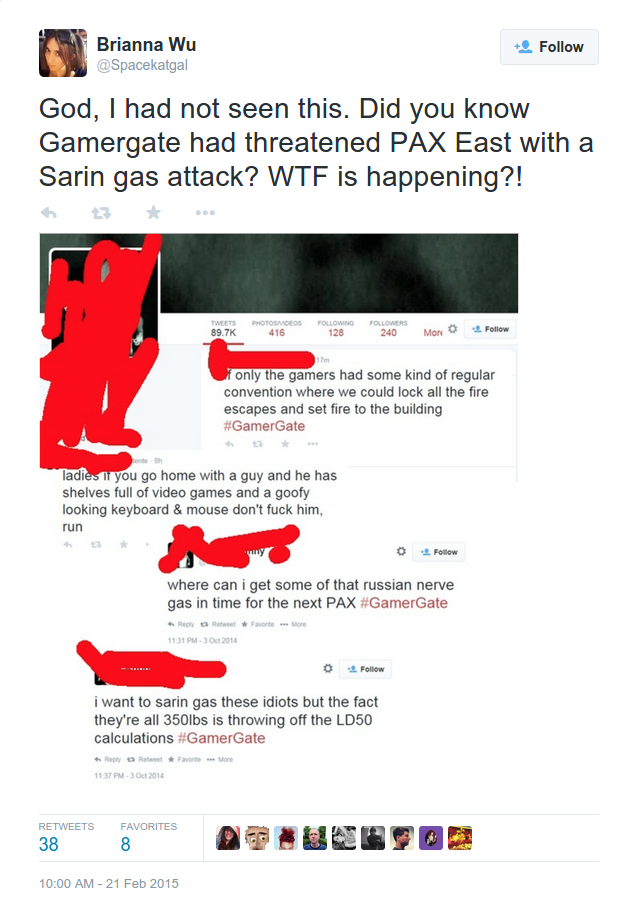Retweet using the retweet arrows icon
The width and height of the screenshot is (637, 923).
tap(101, 213)
